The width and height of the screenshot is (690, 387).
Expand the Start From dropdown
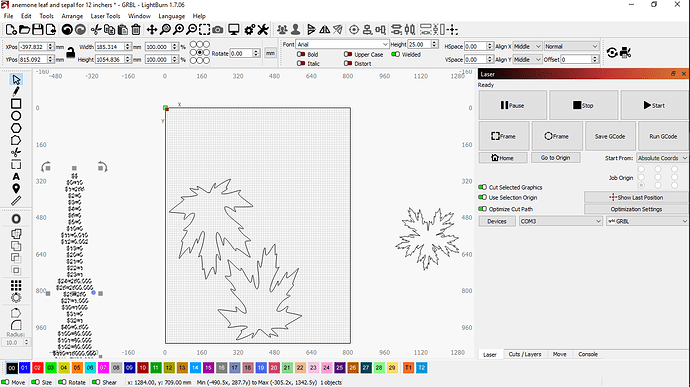coord(662,158)
